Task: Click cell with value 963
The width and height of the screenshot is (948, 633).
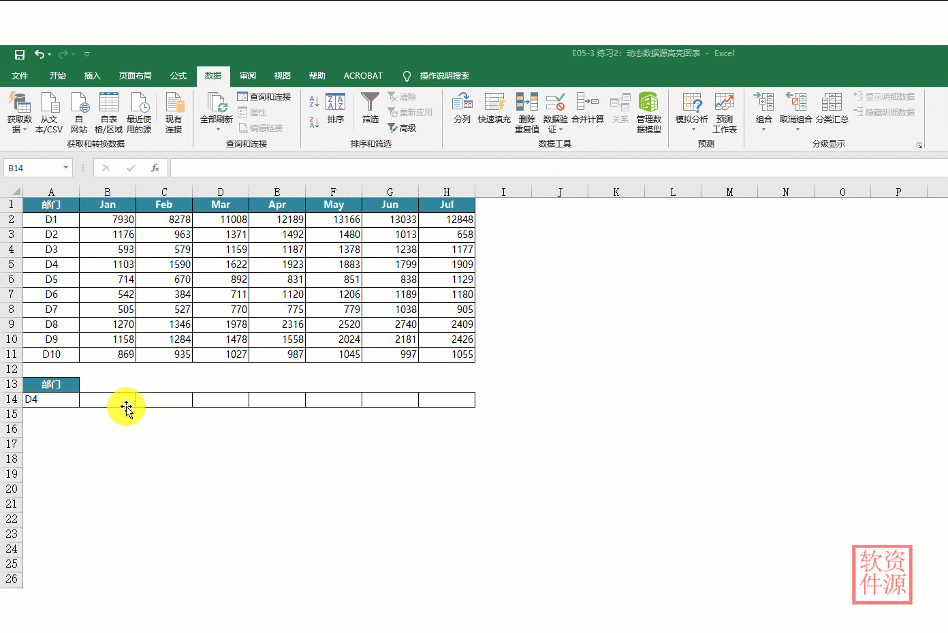Action: [164, 235]
